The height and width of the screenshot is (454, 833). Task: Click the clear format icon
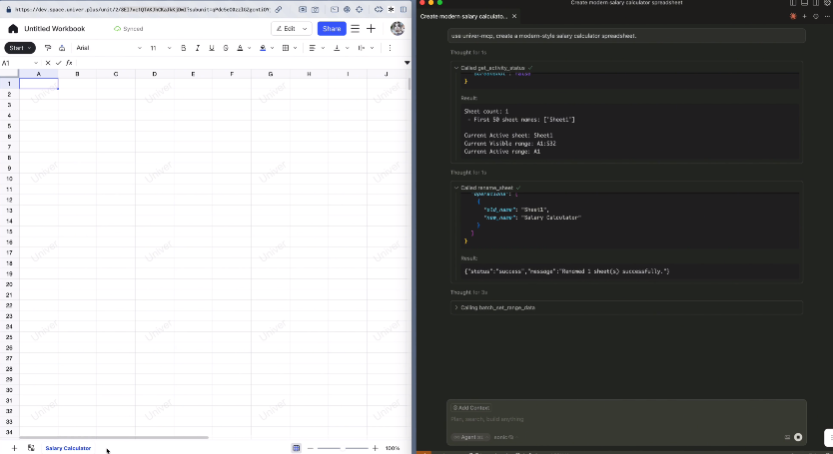click(x=62, y=48)
